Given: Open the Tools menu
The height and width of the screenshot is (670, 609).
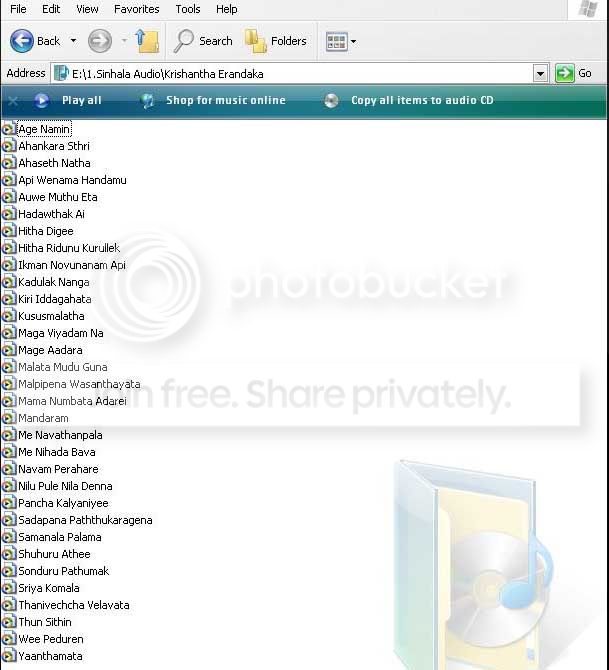Looking at the screenshot, I should tap(188, 9).
